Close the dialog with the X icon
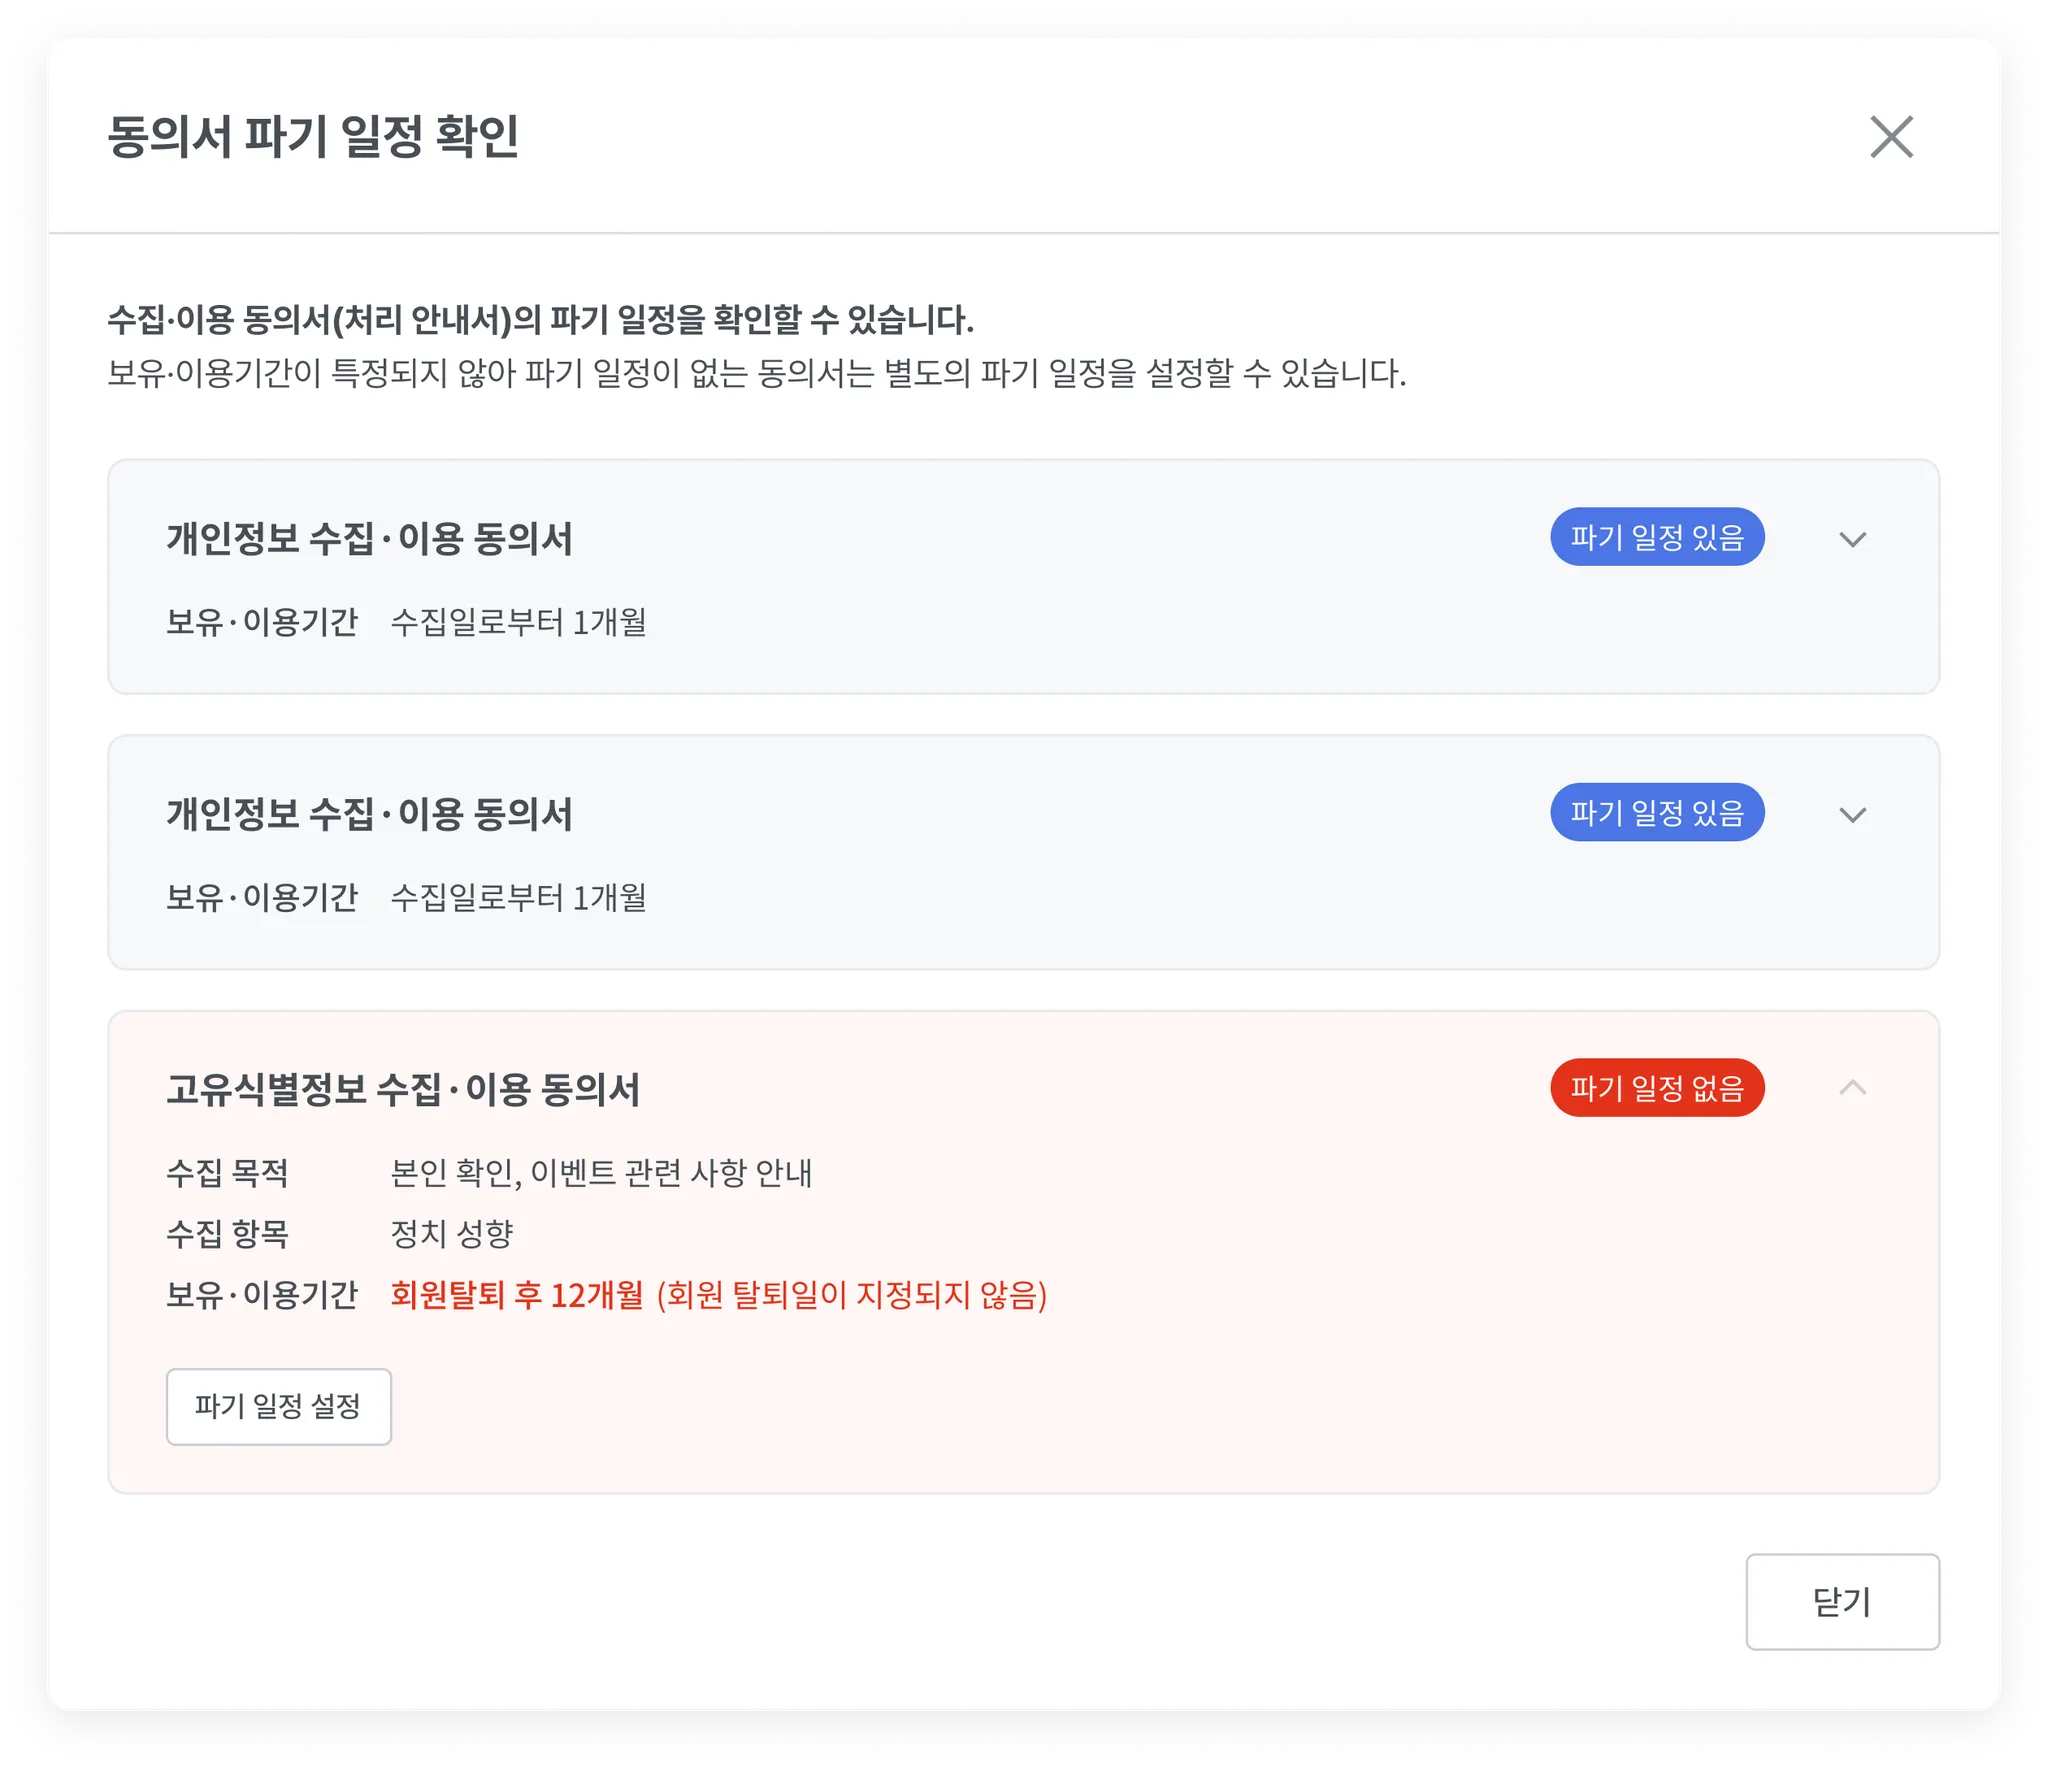2048x1768 pixels. pyautogui.click(x=1891, y=137)
